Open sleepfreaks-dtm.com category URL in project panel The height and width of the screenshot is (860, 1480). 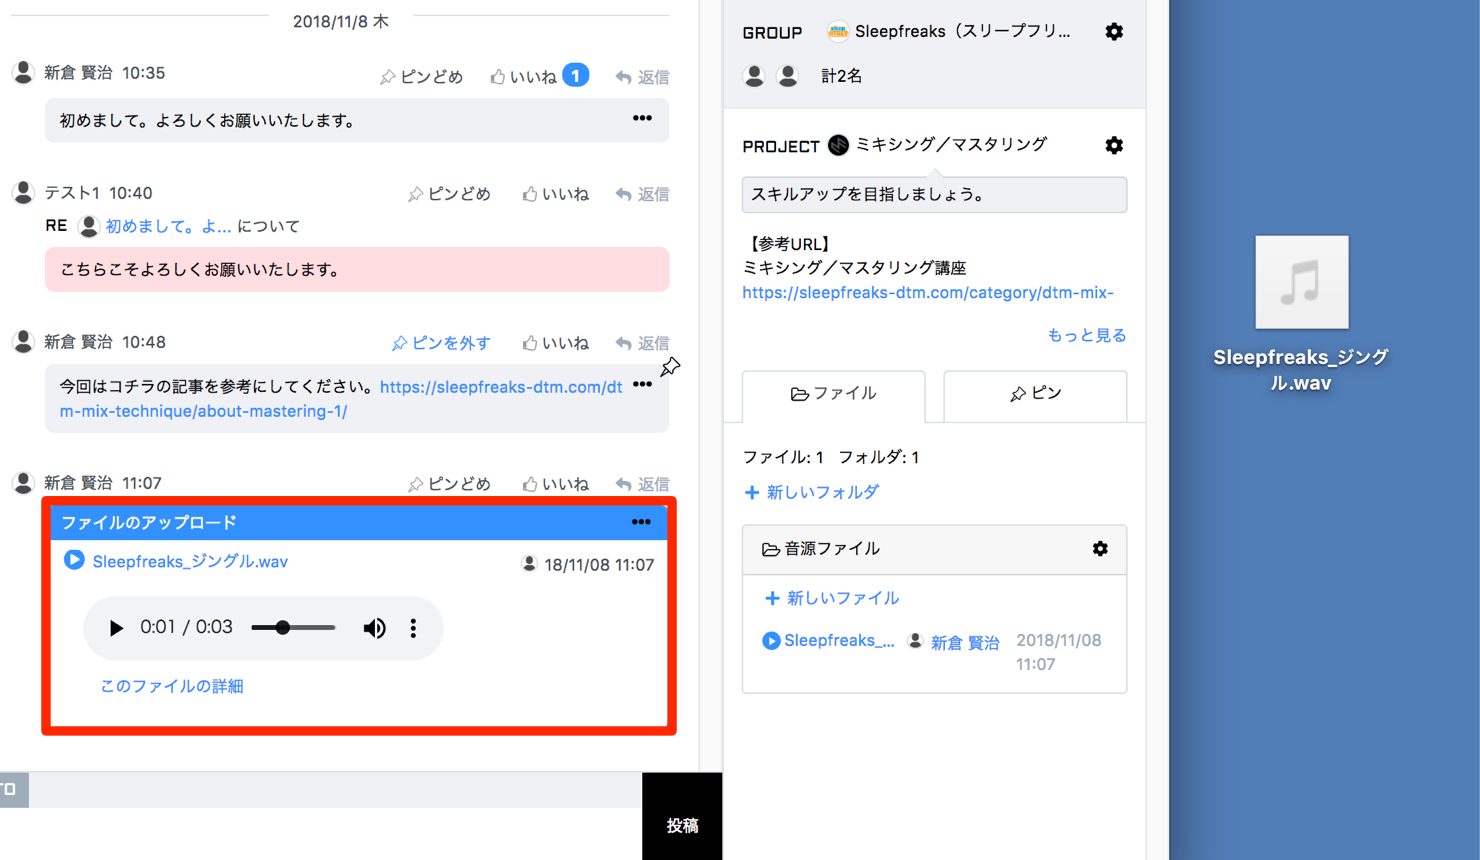(928, 293)
